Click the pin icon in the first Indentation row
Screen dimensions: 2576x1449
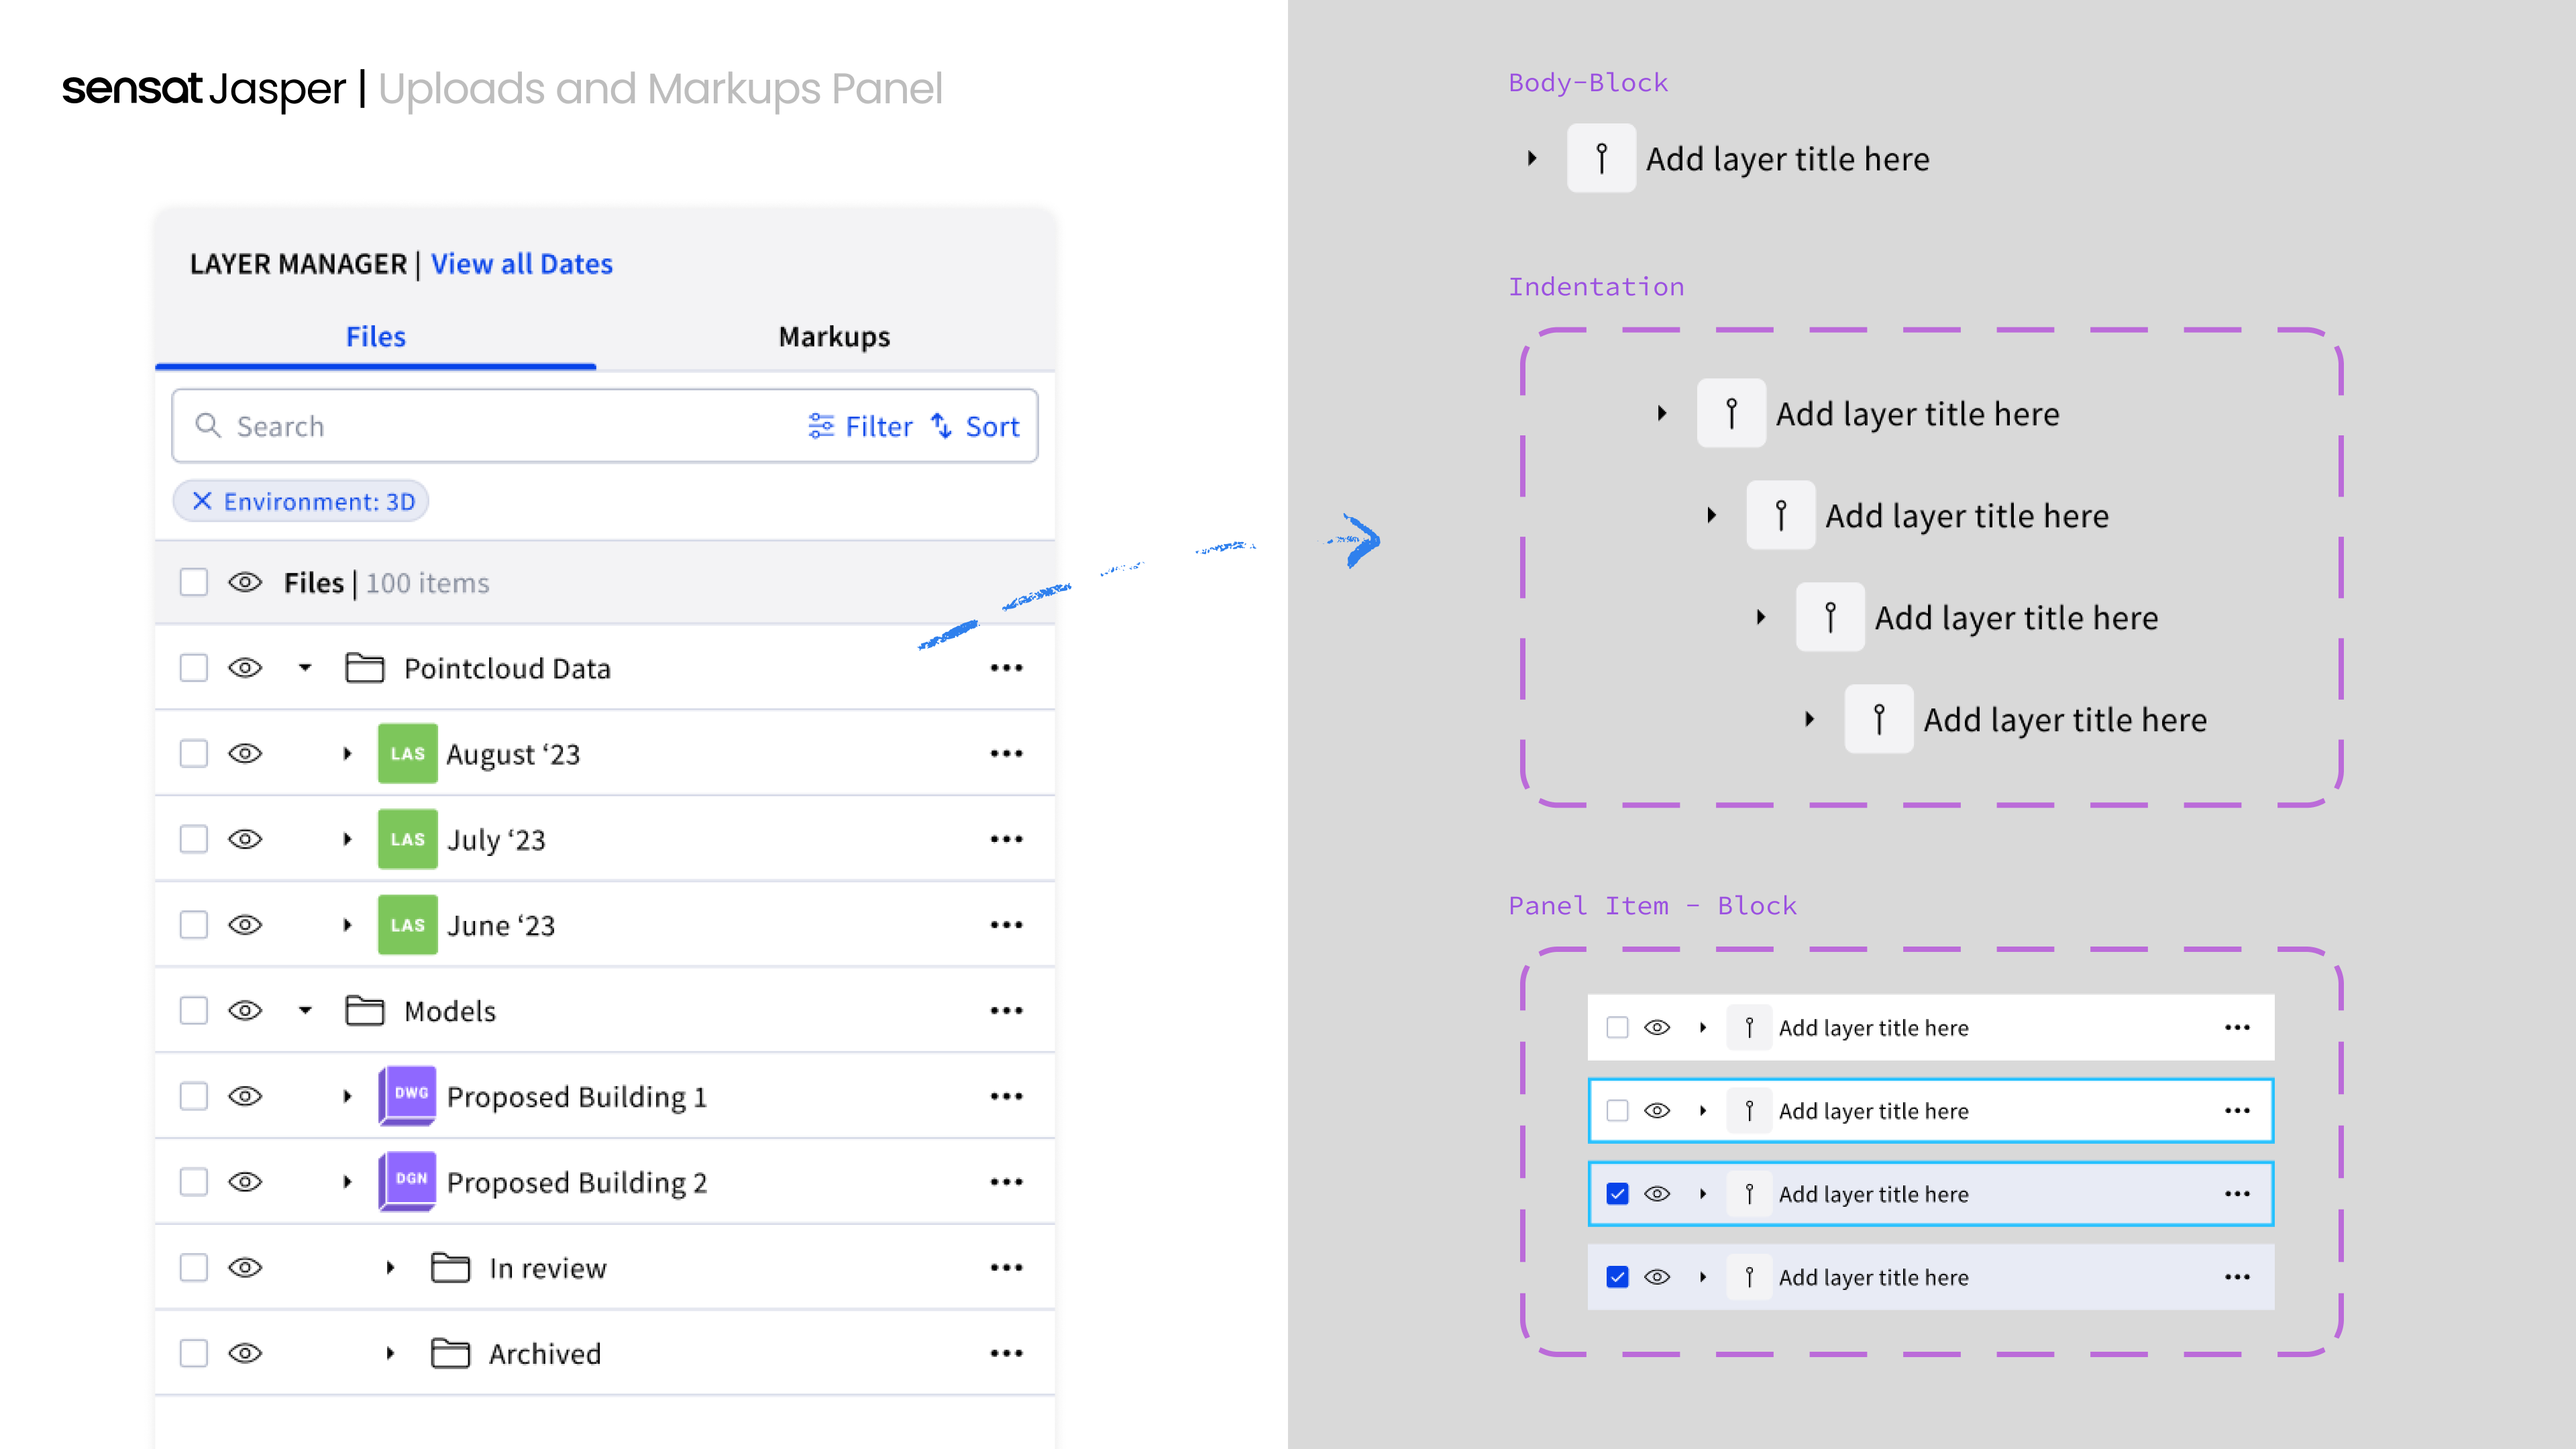point(1731,413)
